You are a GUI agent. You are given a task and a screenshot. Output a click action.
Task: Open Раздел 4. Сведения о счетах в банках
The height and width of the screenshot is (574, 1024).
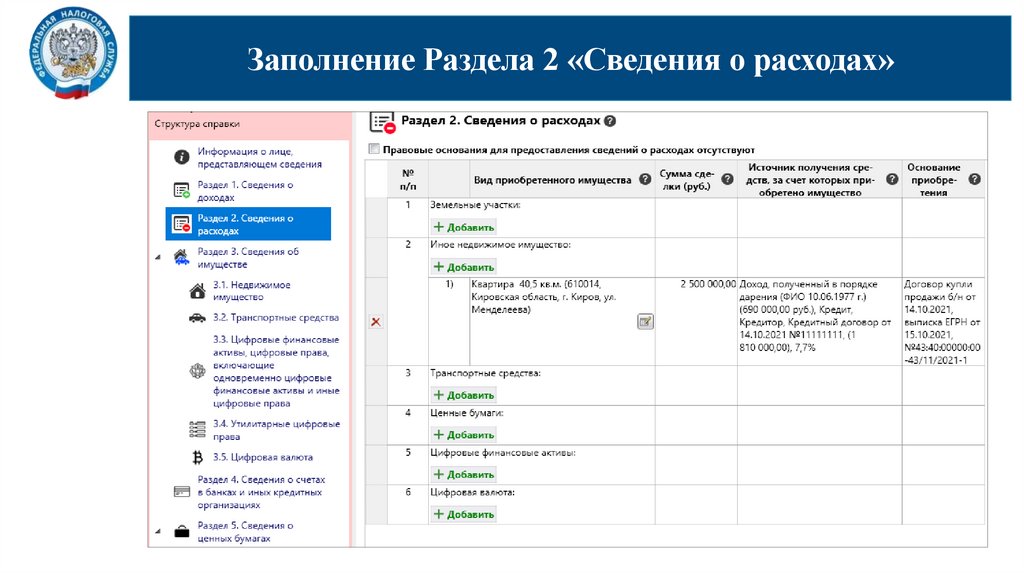tap(261, 492)
